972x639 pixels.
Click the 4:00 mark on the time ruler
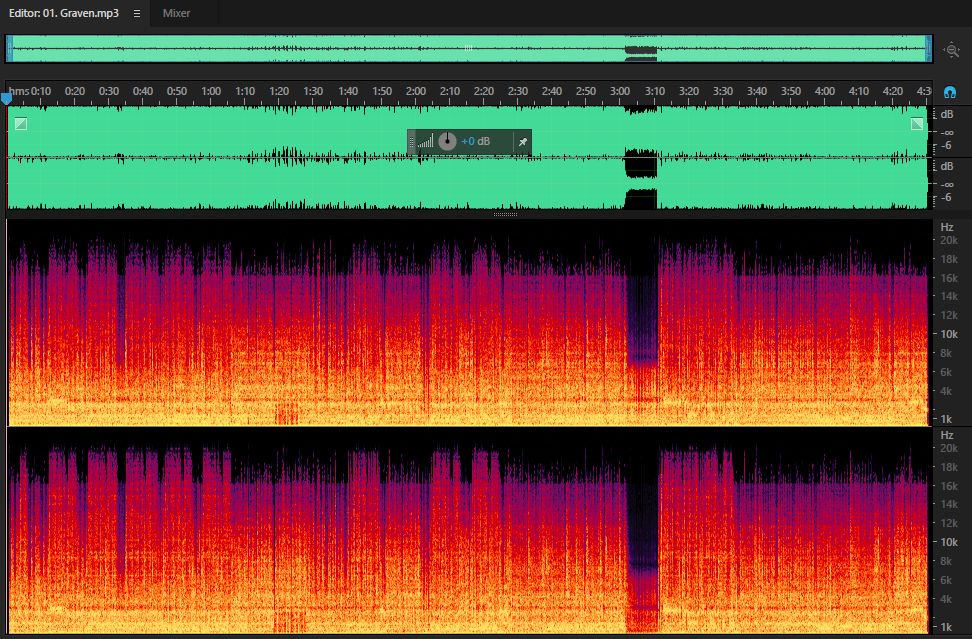(x=824, y=91)
